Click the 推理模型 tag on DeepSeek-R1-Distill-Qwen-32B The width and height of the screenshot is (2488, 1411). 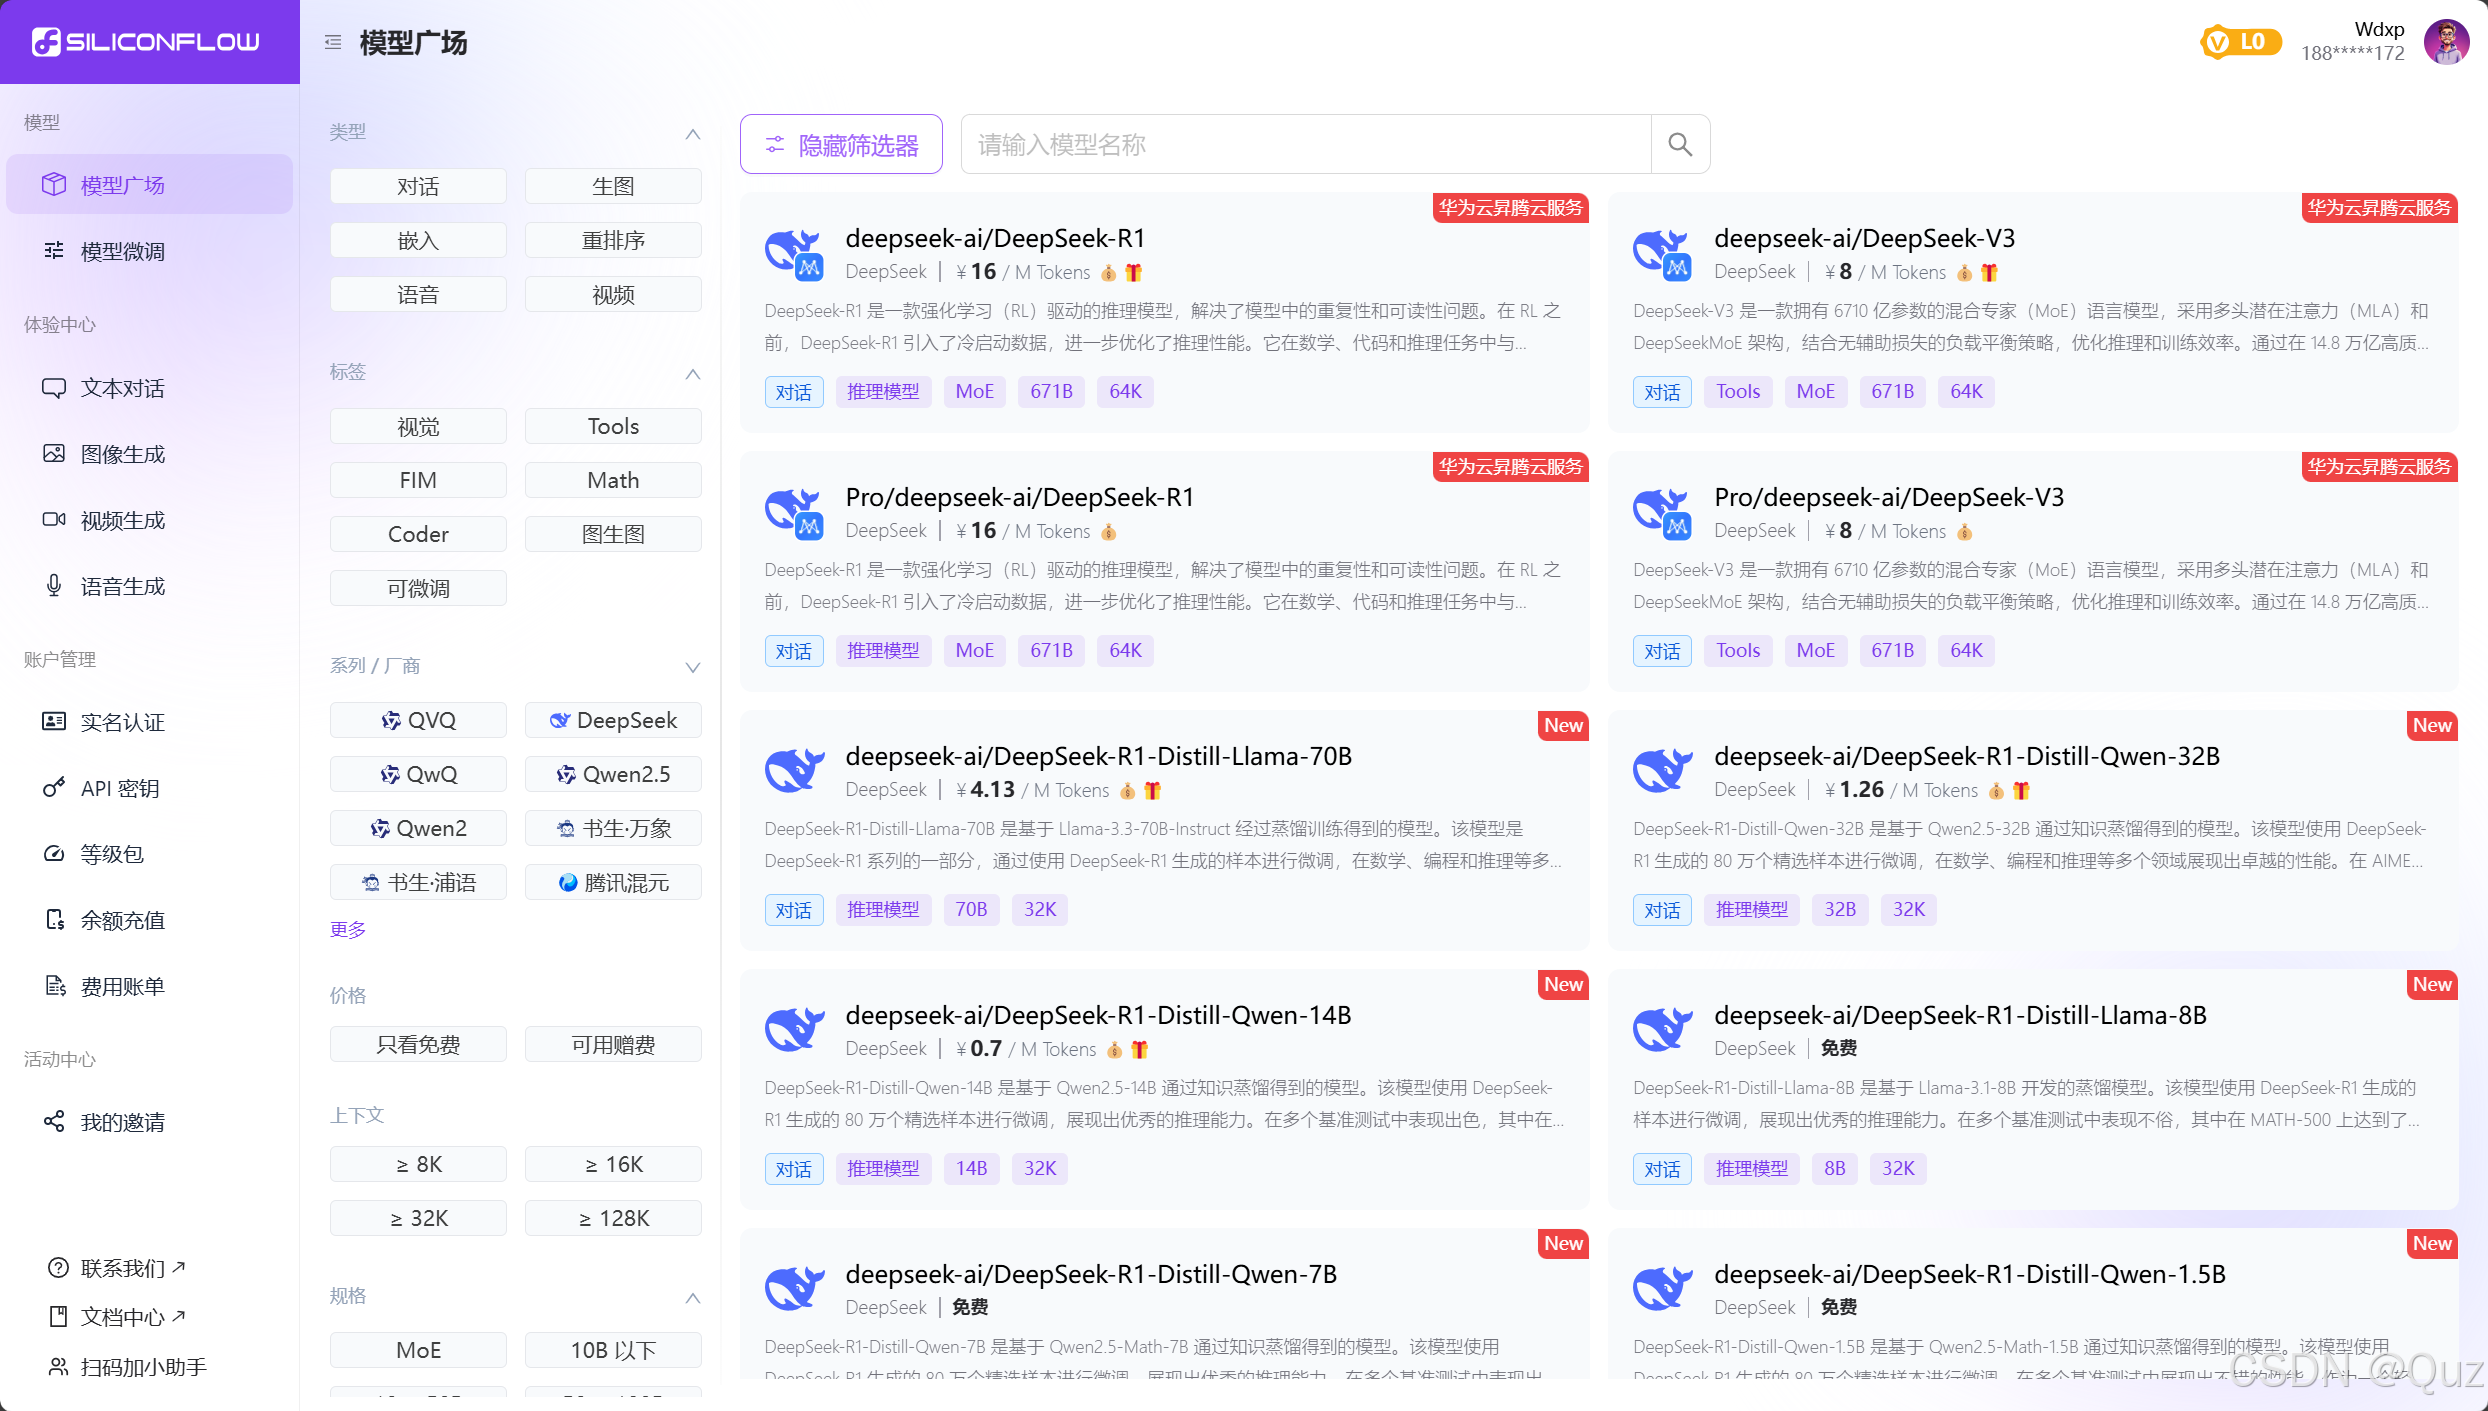[x=1752, y=909]
